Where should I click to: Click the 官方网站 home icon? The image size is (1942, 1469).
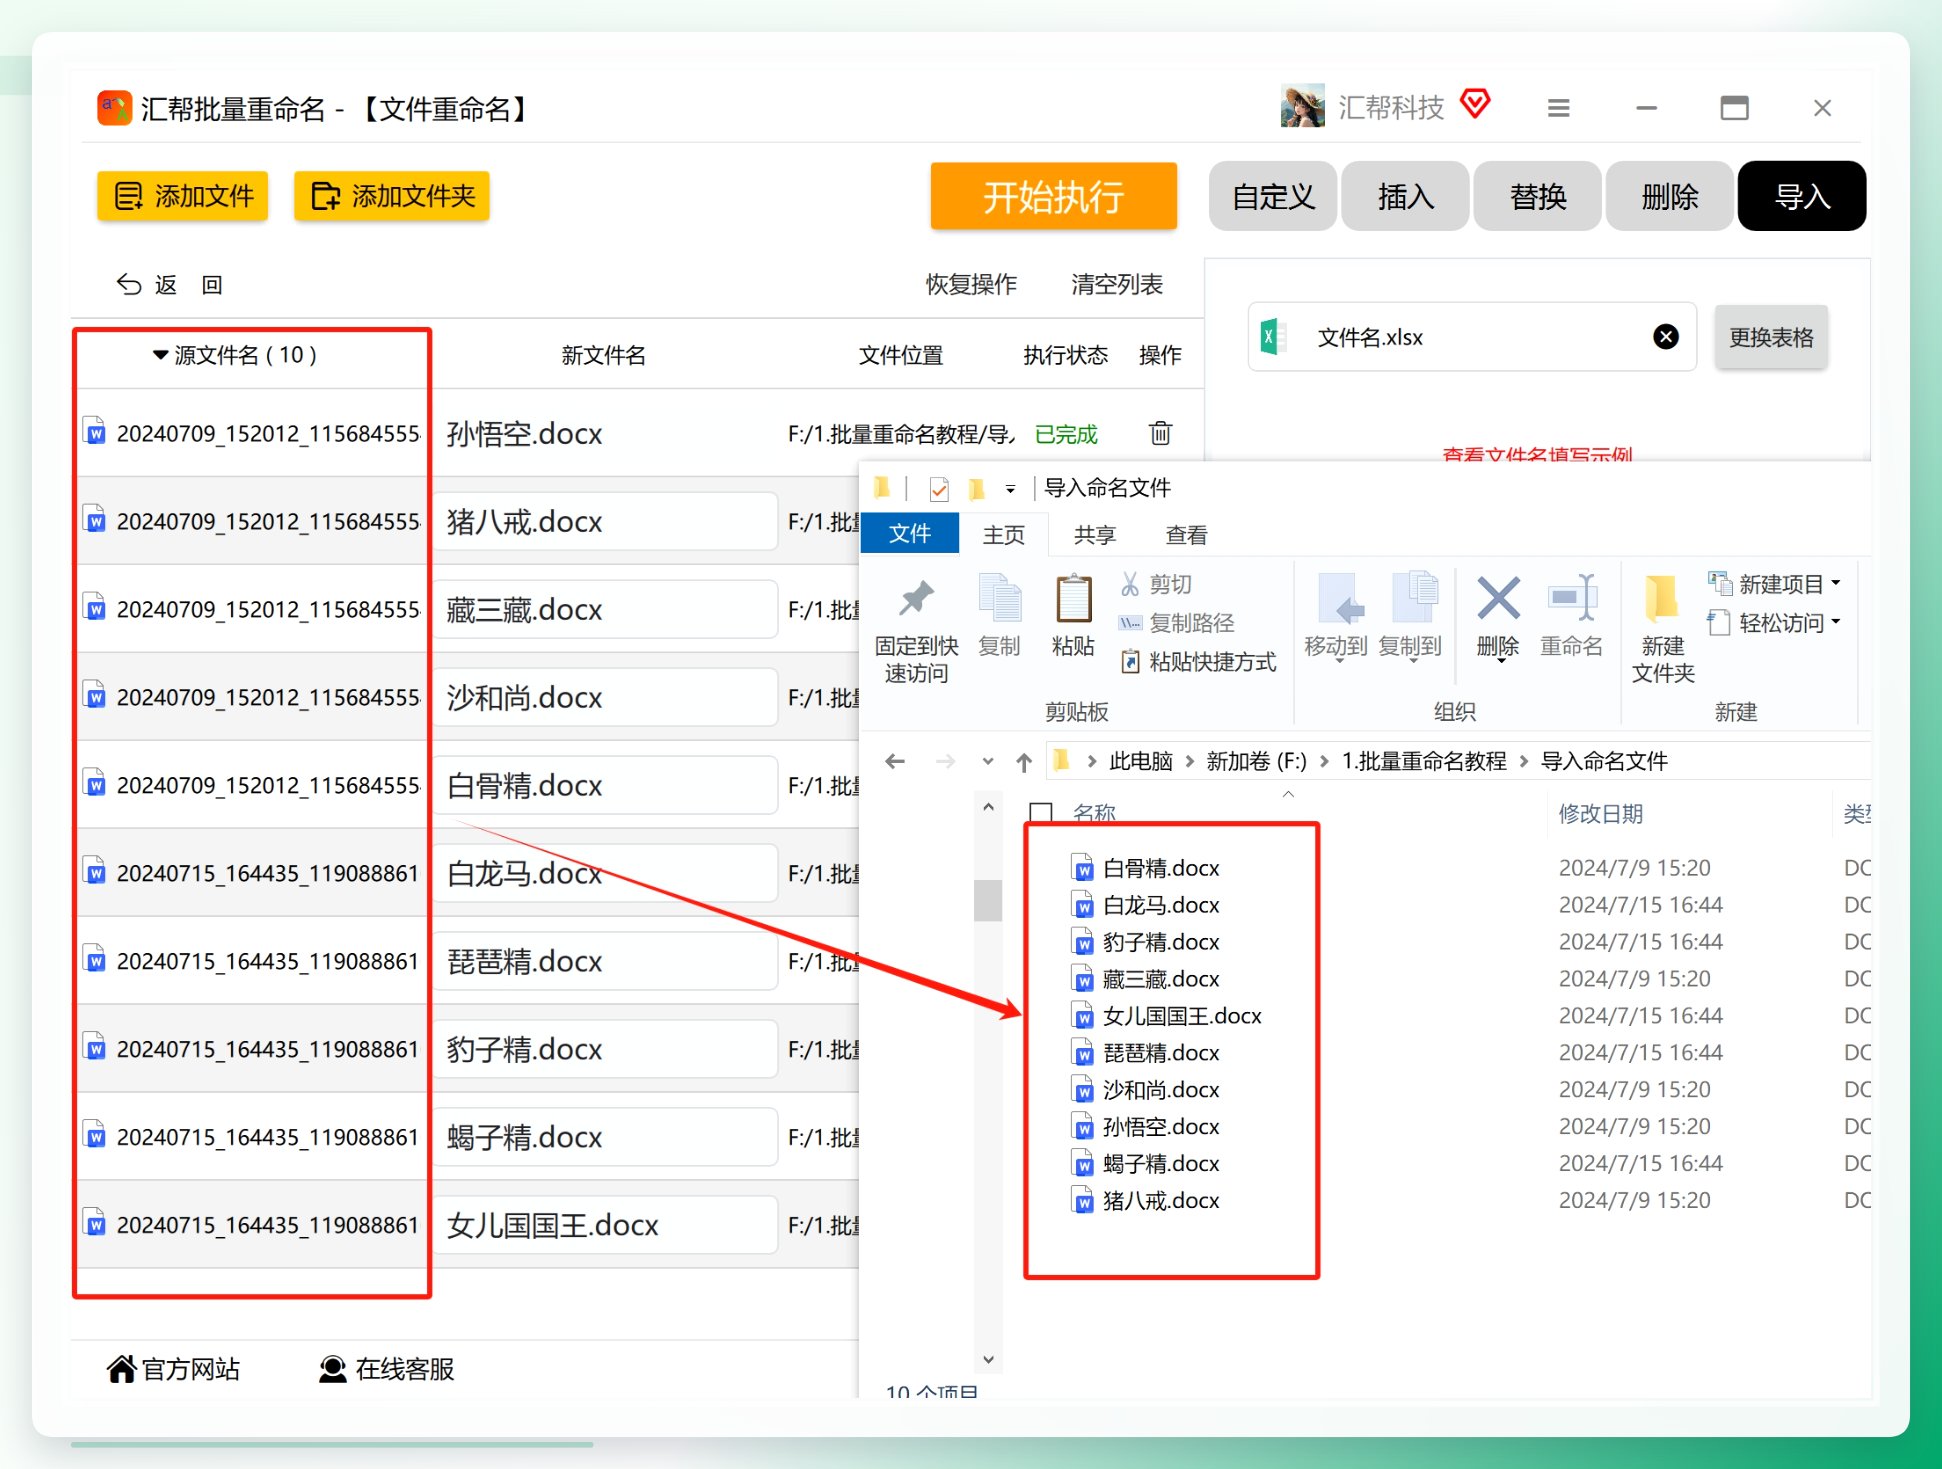tap(121, 1369)
